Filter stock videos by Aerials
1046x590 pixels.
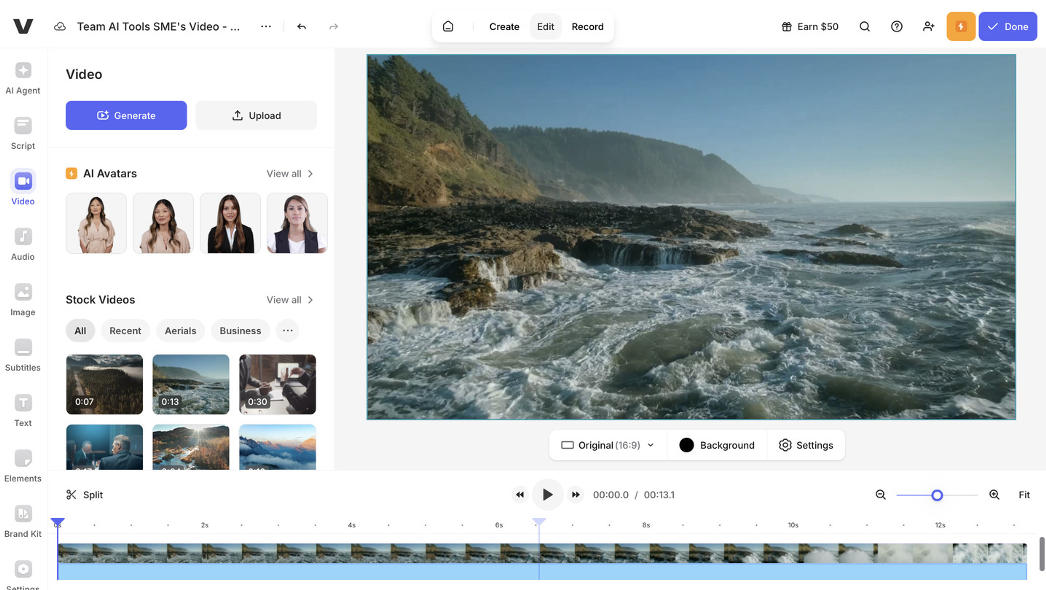click(181, 330)
